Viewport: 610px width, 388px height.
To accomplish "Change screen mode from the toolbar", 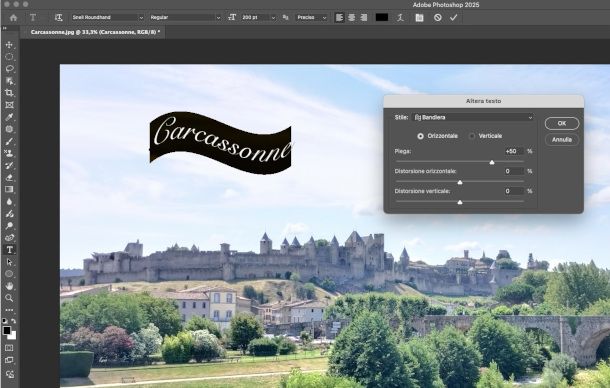I will click(x=9, y=360).
